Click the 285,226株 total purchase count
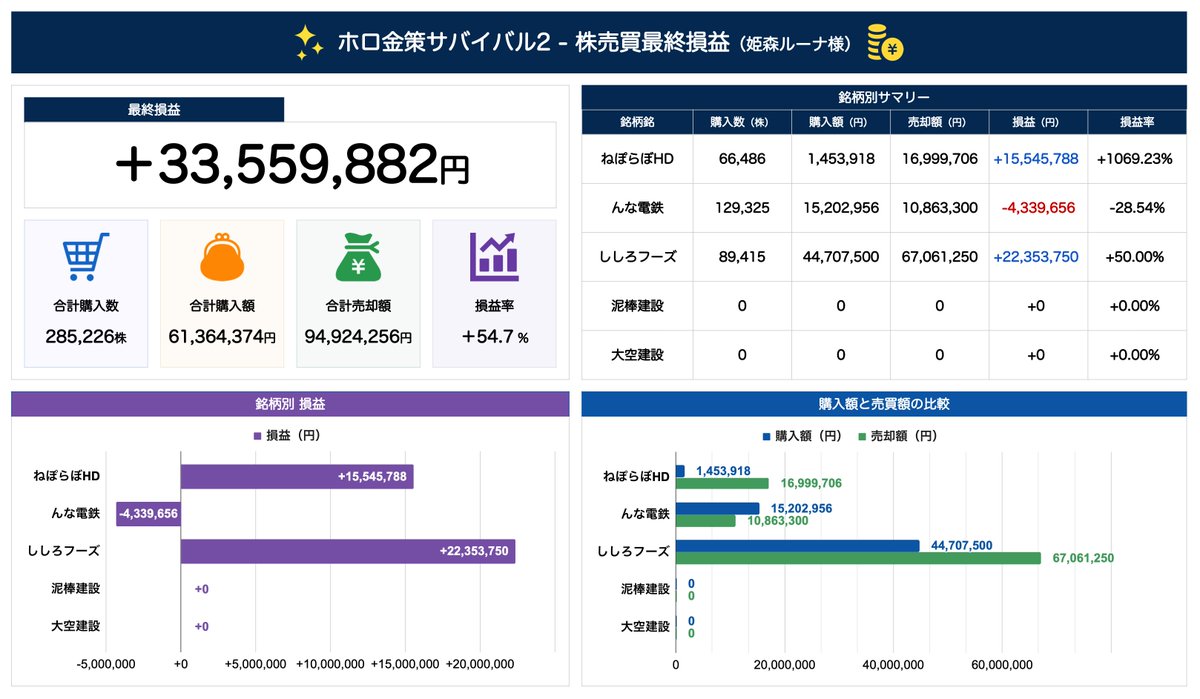Screen dimensions: 1200x699 point(86,337)
